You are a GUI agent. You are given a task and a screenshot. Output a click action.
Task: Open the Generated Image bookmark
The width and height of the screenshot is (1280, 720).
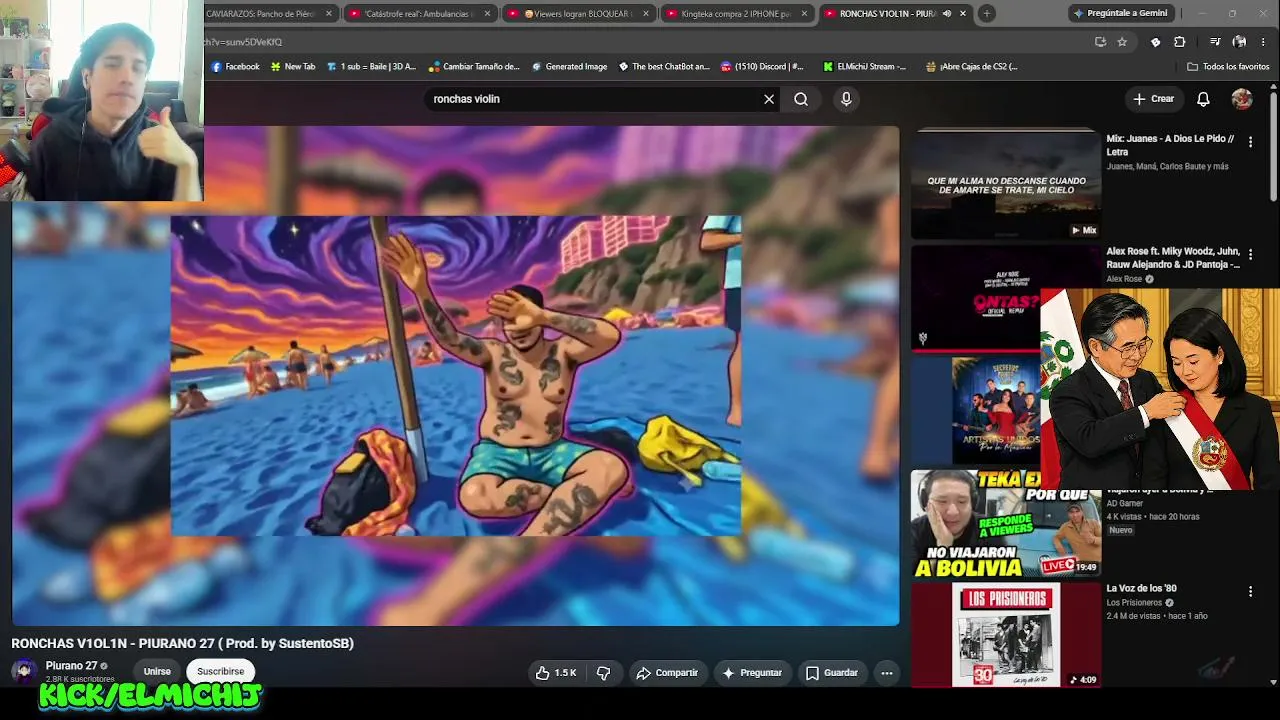click(569, 67)
